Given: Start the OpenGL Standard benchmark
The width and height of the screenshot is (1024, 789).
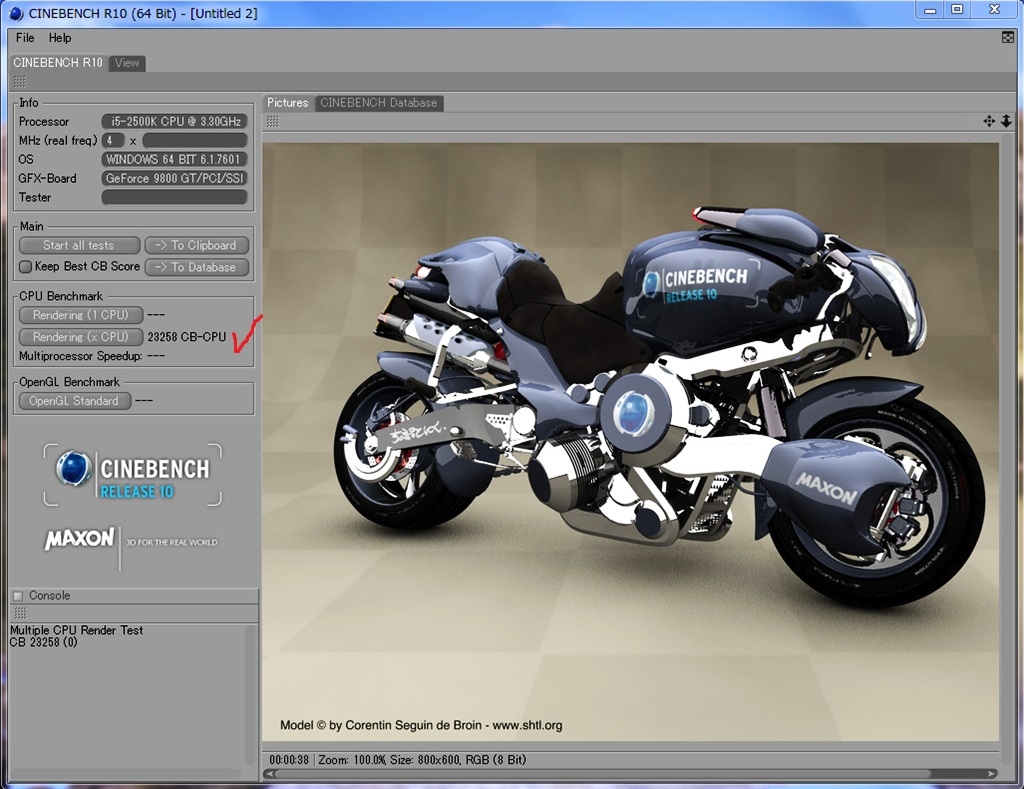Looking at the screenshot, I should click(x=74, y=401).
